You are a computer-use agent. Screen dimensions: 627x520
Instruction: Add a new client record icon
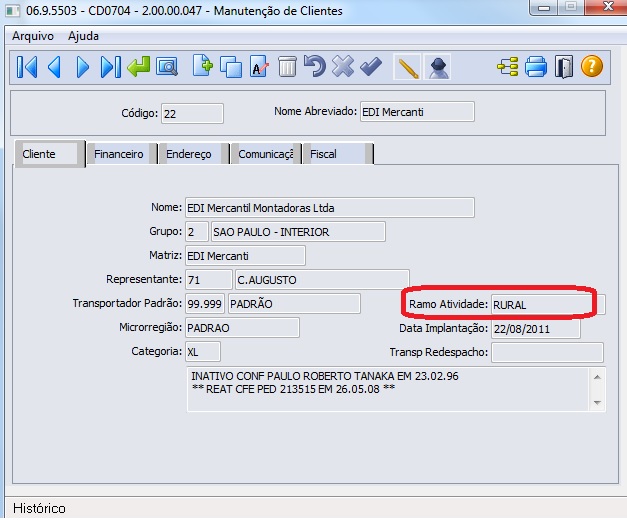(x=202, y=66)
